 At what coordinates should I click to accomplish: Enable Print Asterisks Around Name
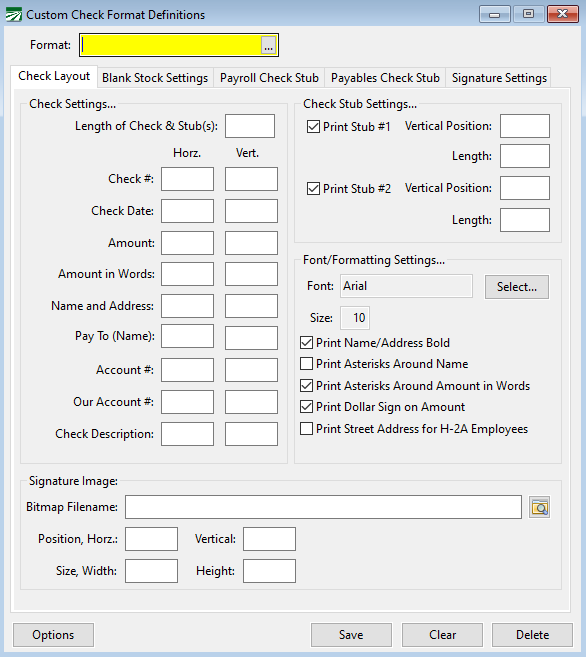[306, 364]
